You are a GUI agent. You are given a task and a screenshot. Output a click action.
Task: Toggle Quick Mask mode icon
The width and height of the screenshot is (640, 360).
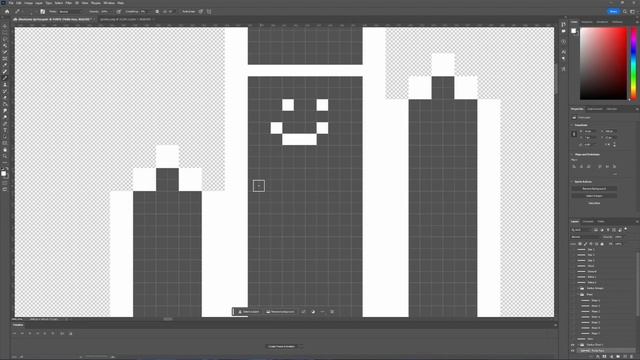click(5, 183)
